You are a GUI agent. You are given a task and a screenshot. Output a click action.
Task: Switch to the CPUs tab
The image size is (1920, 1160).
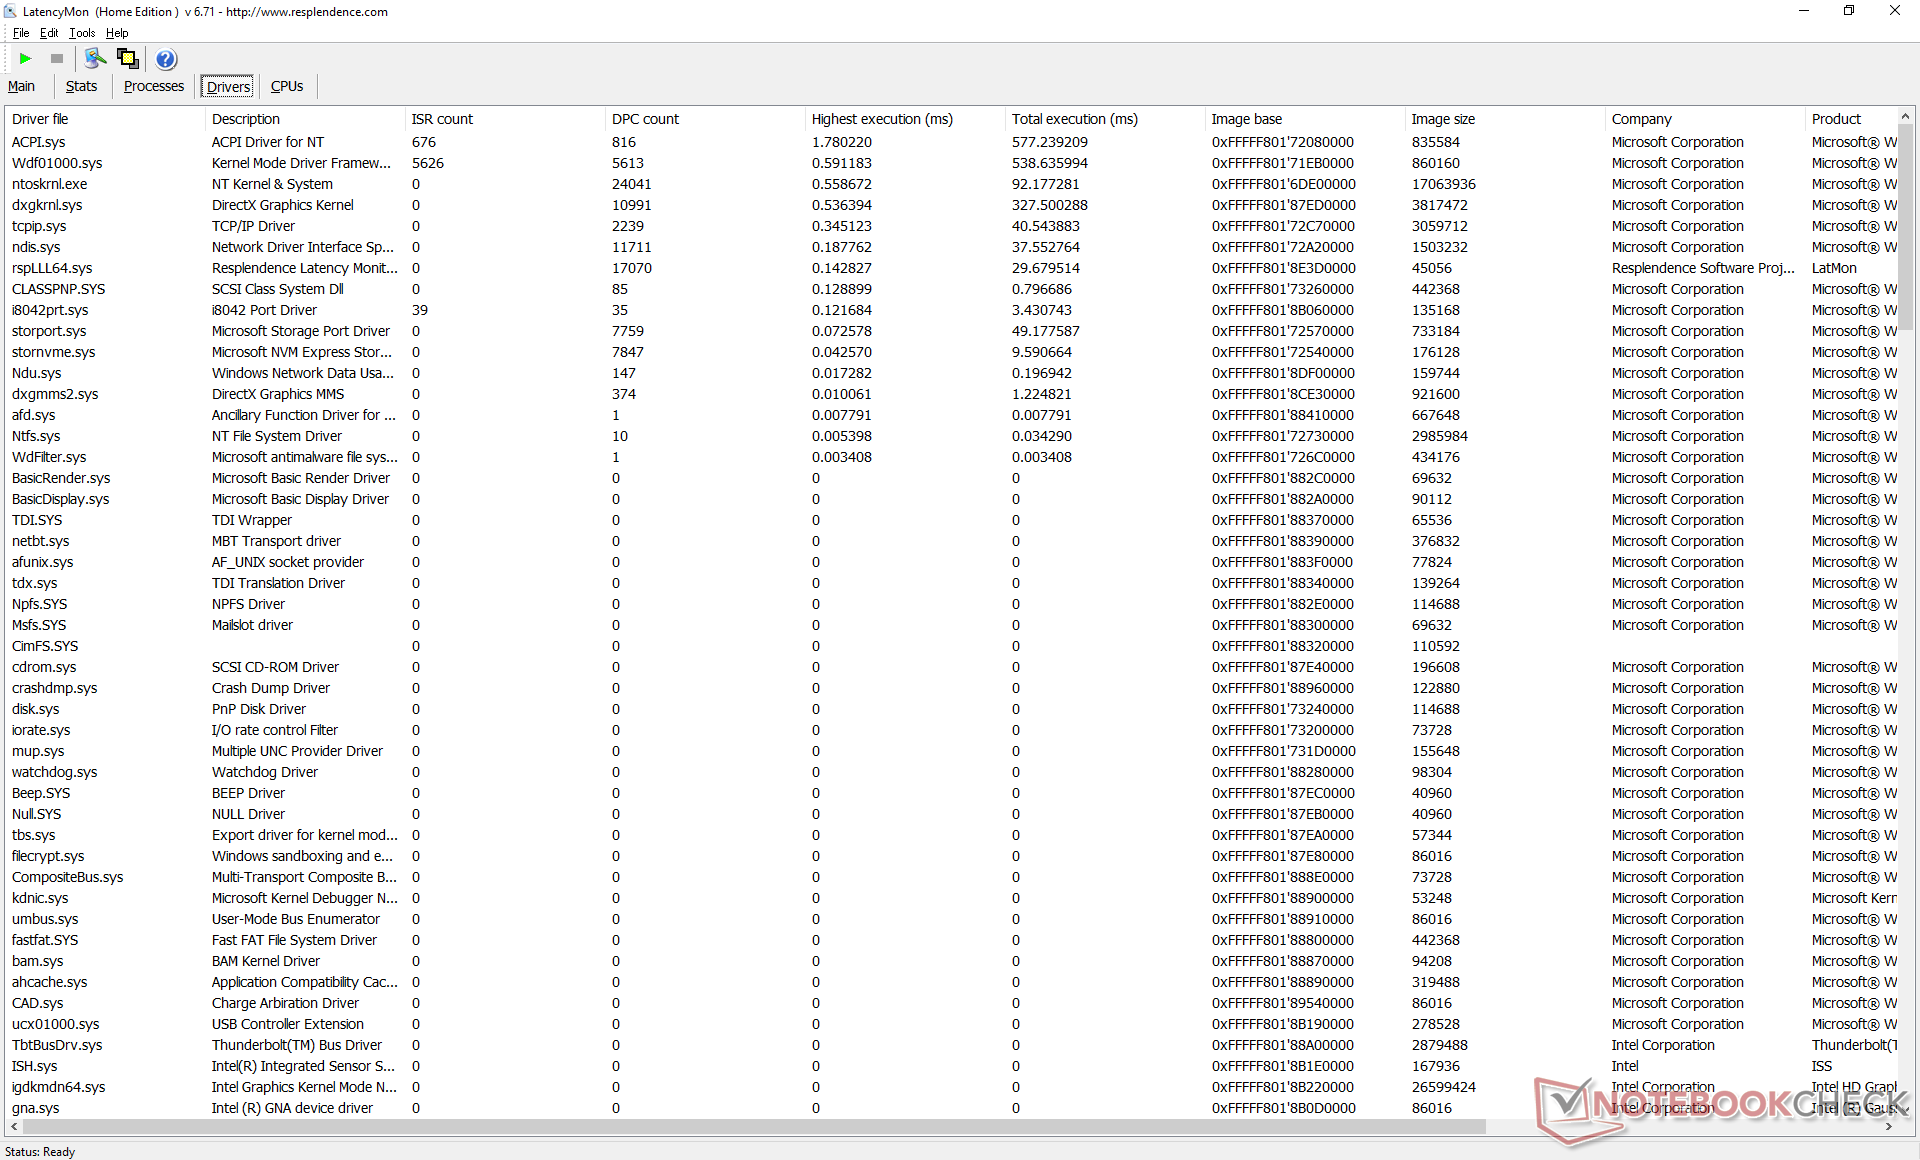pyautogui.click(x=287, y=86)
